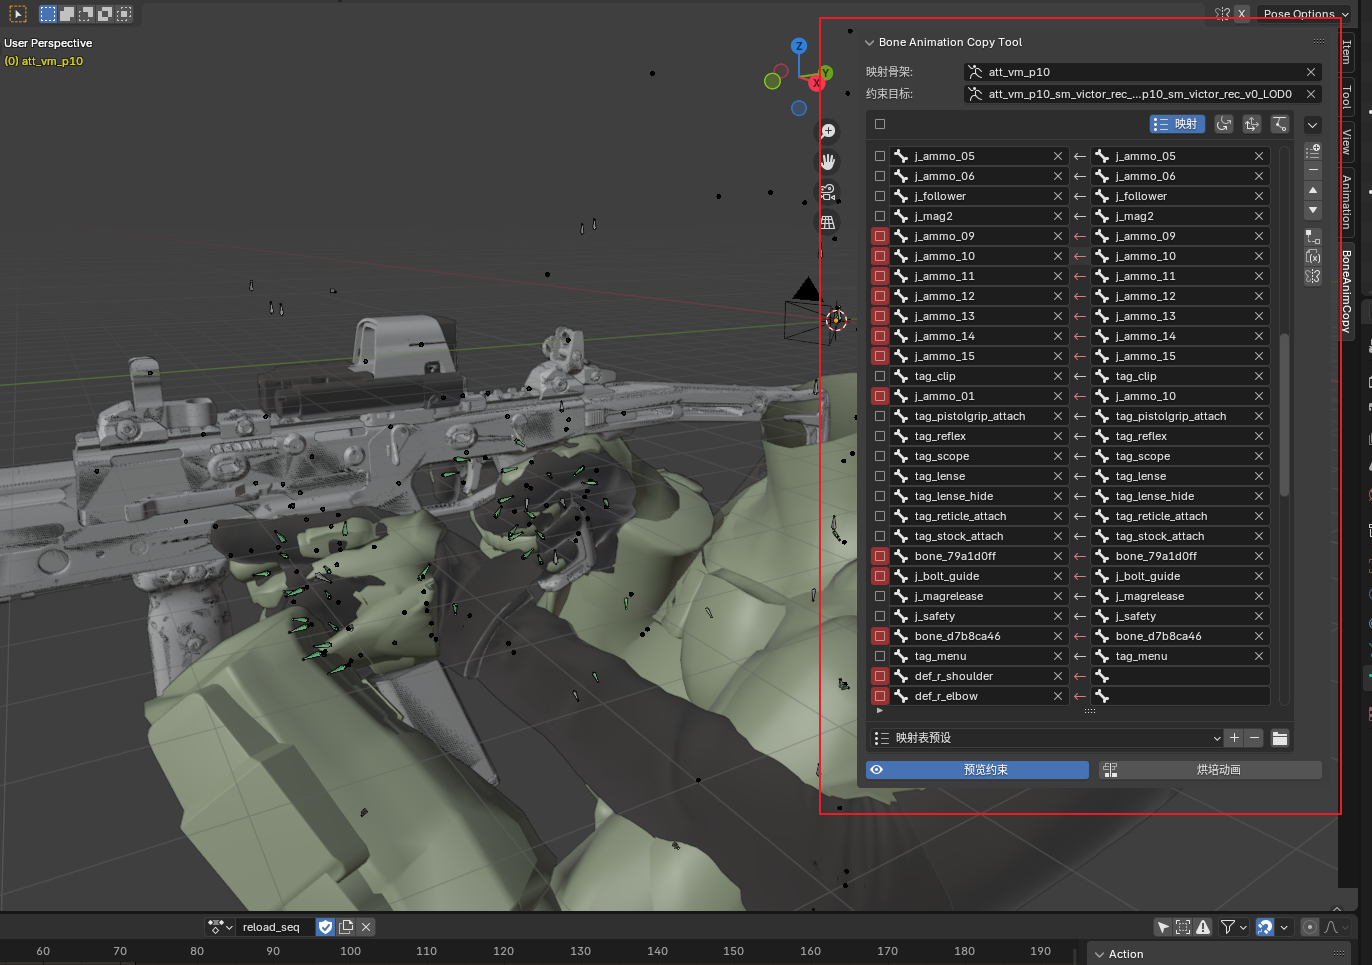The width and height of the screenshot is (1372, 965).
Task: Toggle the viewport camera view icon
Action: pos(828,192)
